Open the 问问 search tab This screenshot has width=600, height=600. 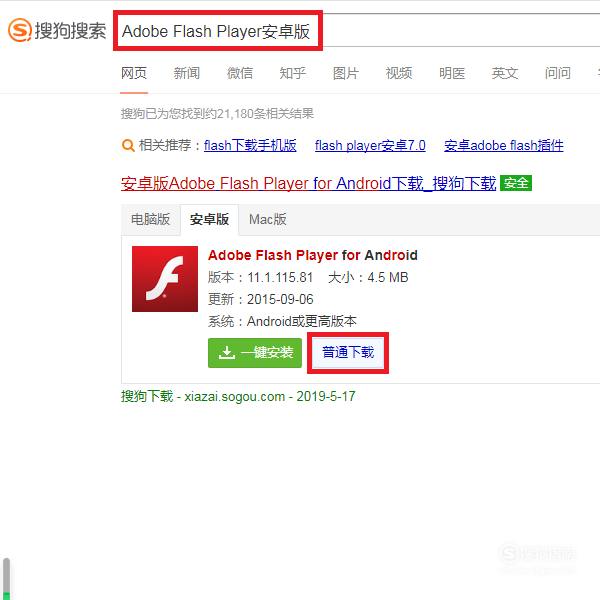tap(558, 73)
